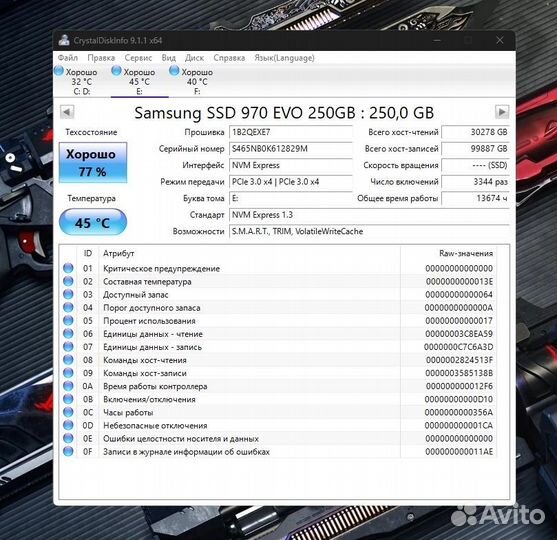
Task: Click the blue status orb for C: D: disk
Action: [x=59, y=71]
